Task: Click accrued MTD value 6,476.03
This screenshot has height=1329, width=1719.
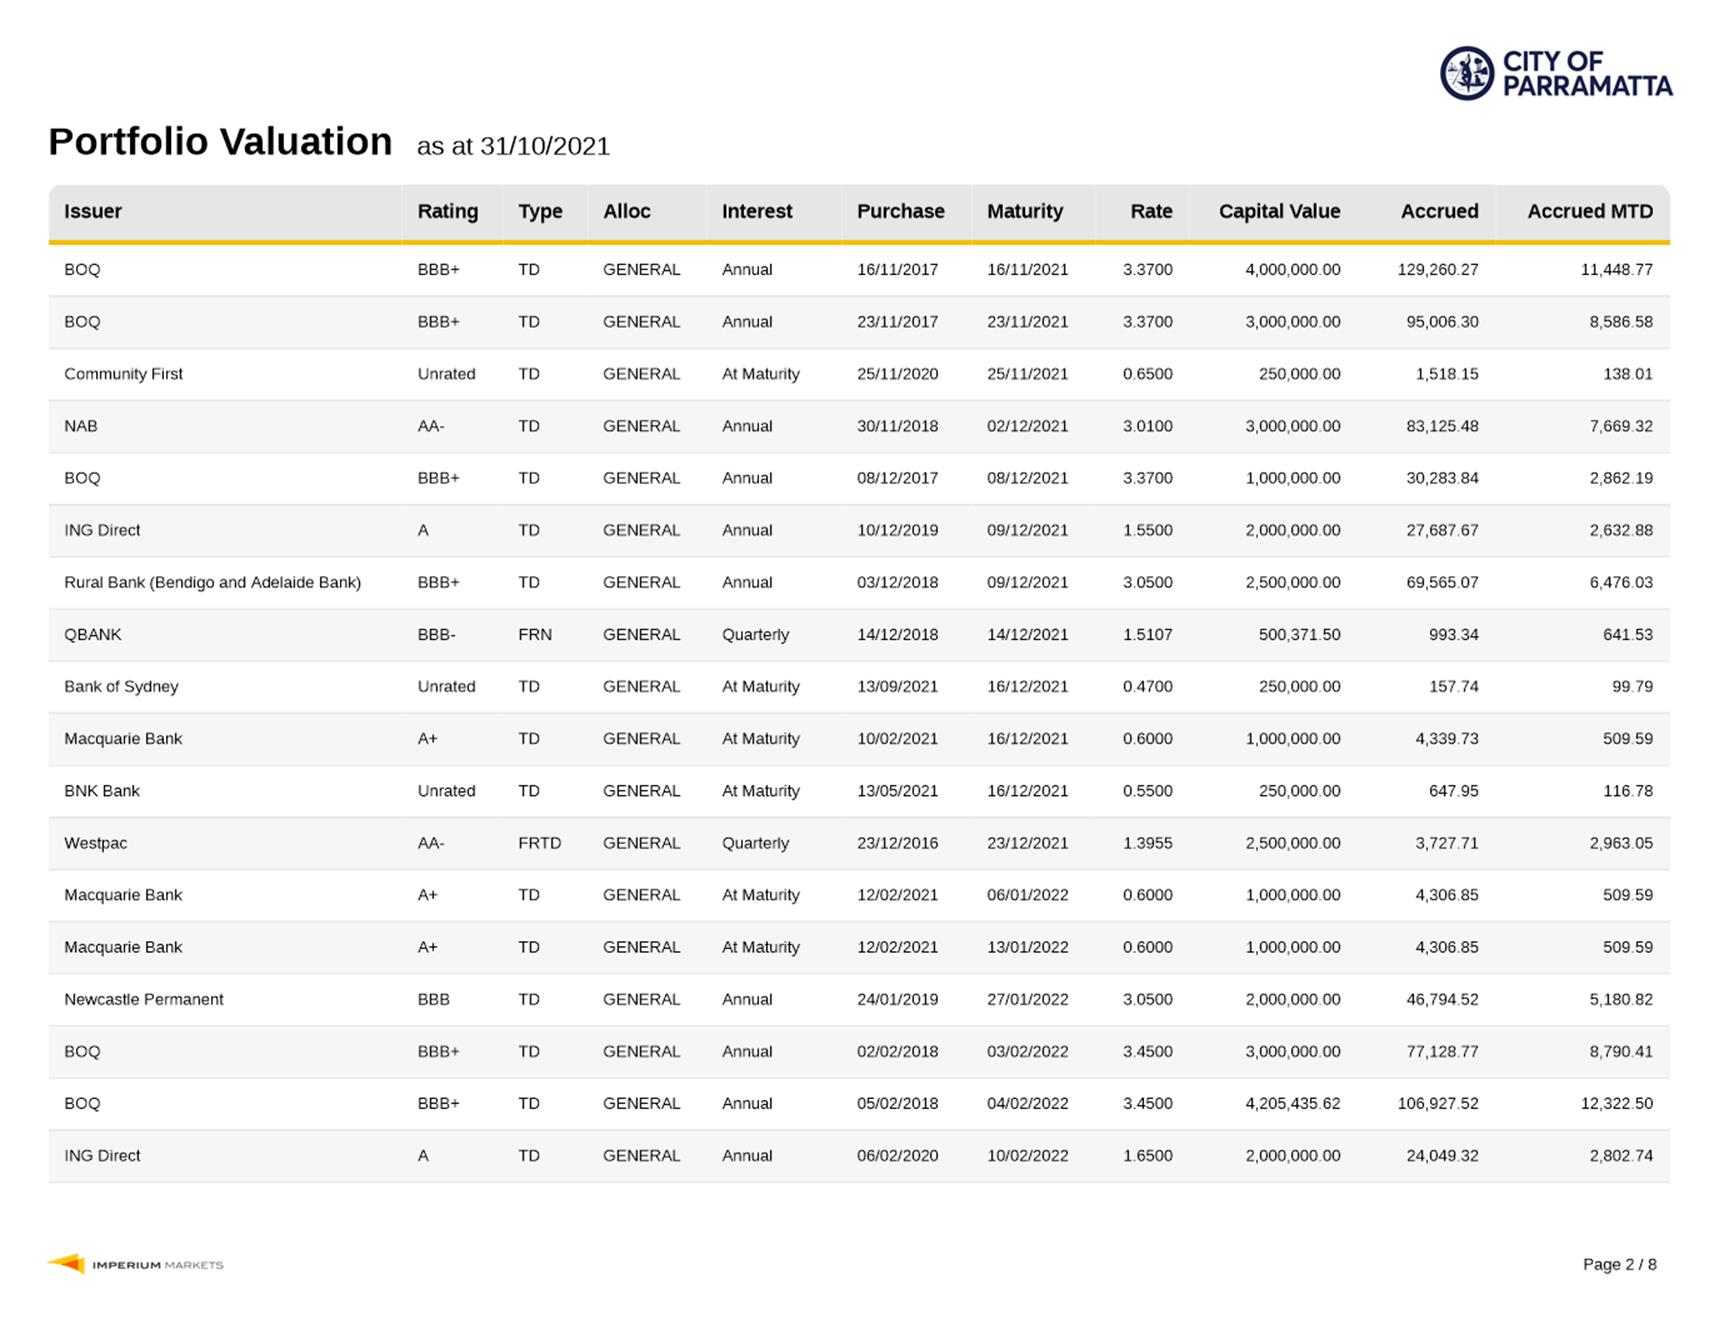Action: pyautogui.click(x=1621, y=582)
